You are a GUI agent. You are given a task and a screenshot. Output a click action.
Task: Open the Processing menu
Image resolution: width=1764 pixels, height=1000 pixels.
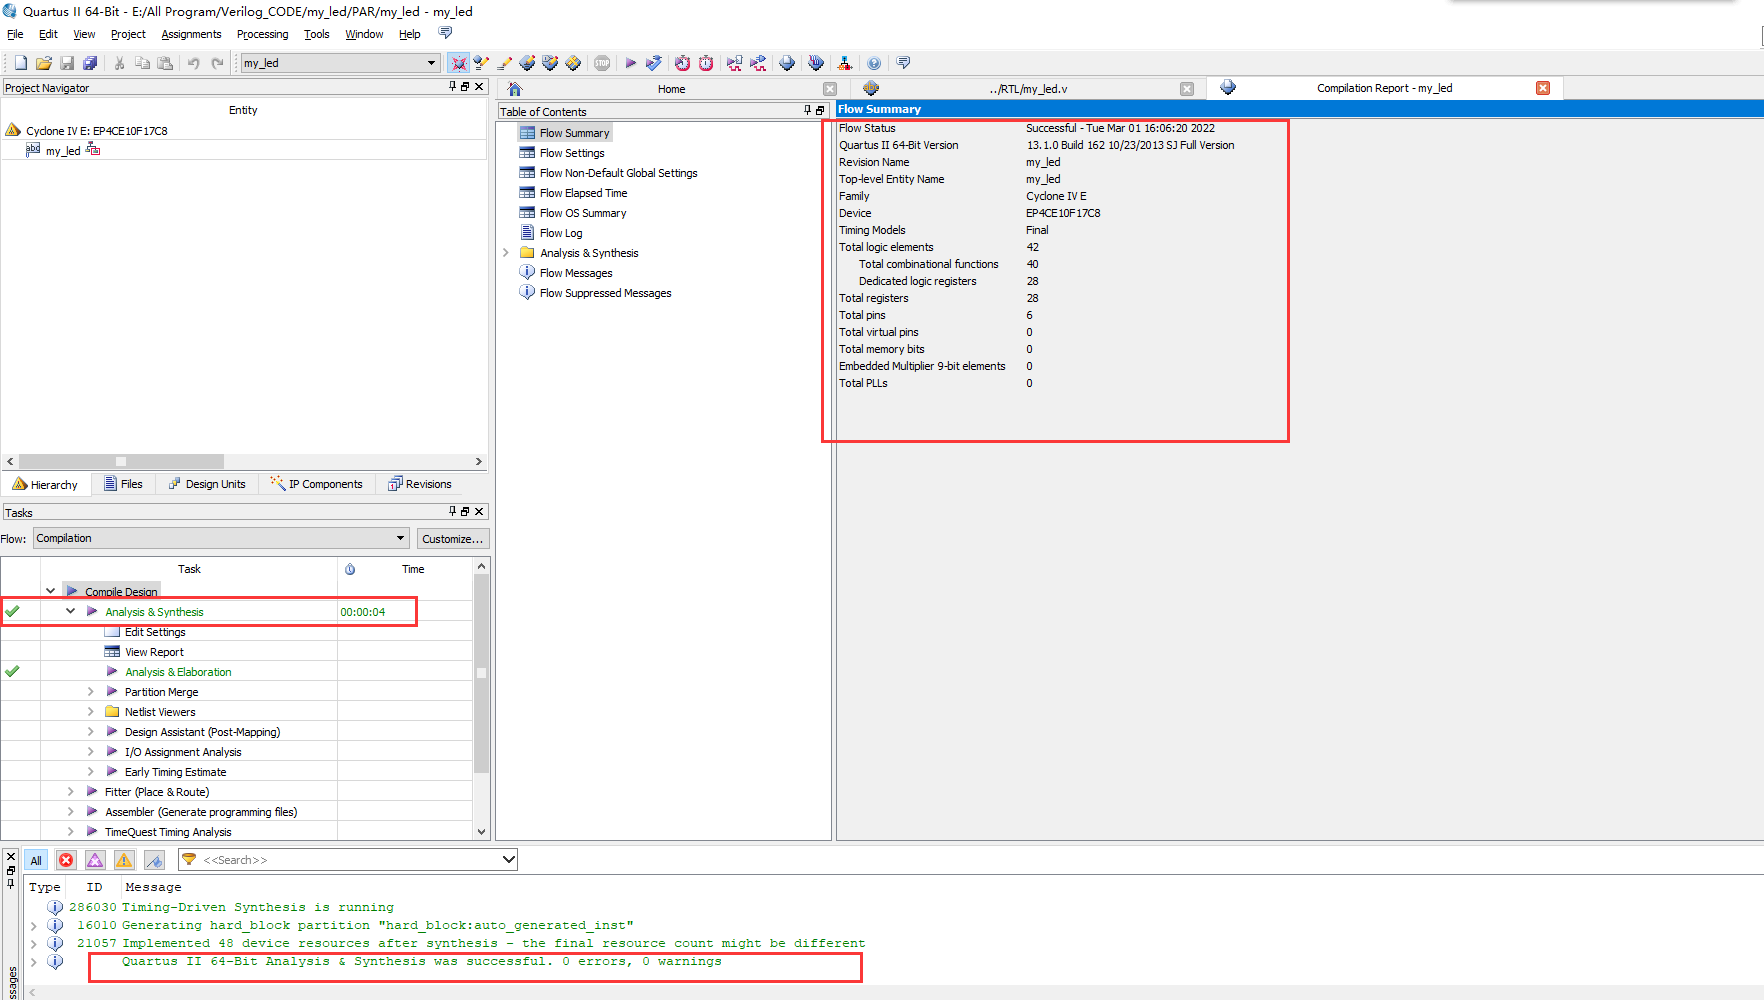pyautogui.click(x=262, y=34)
